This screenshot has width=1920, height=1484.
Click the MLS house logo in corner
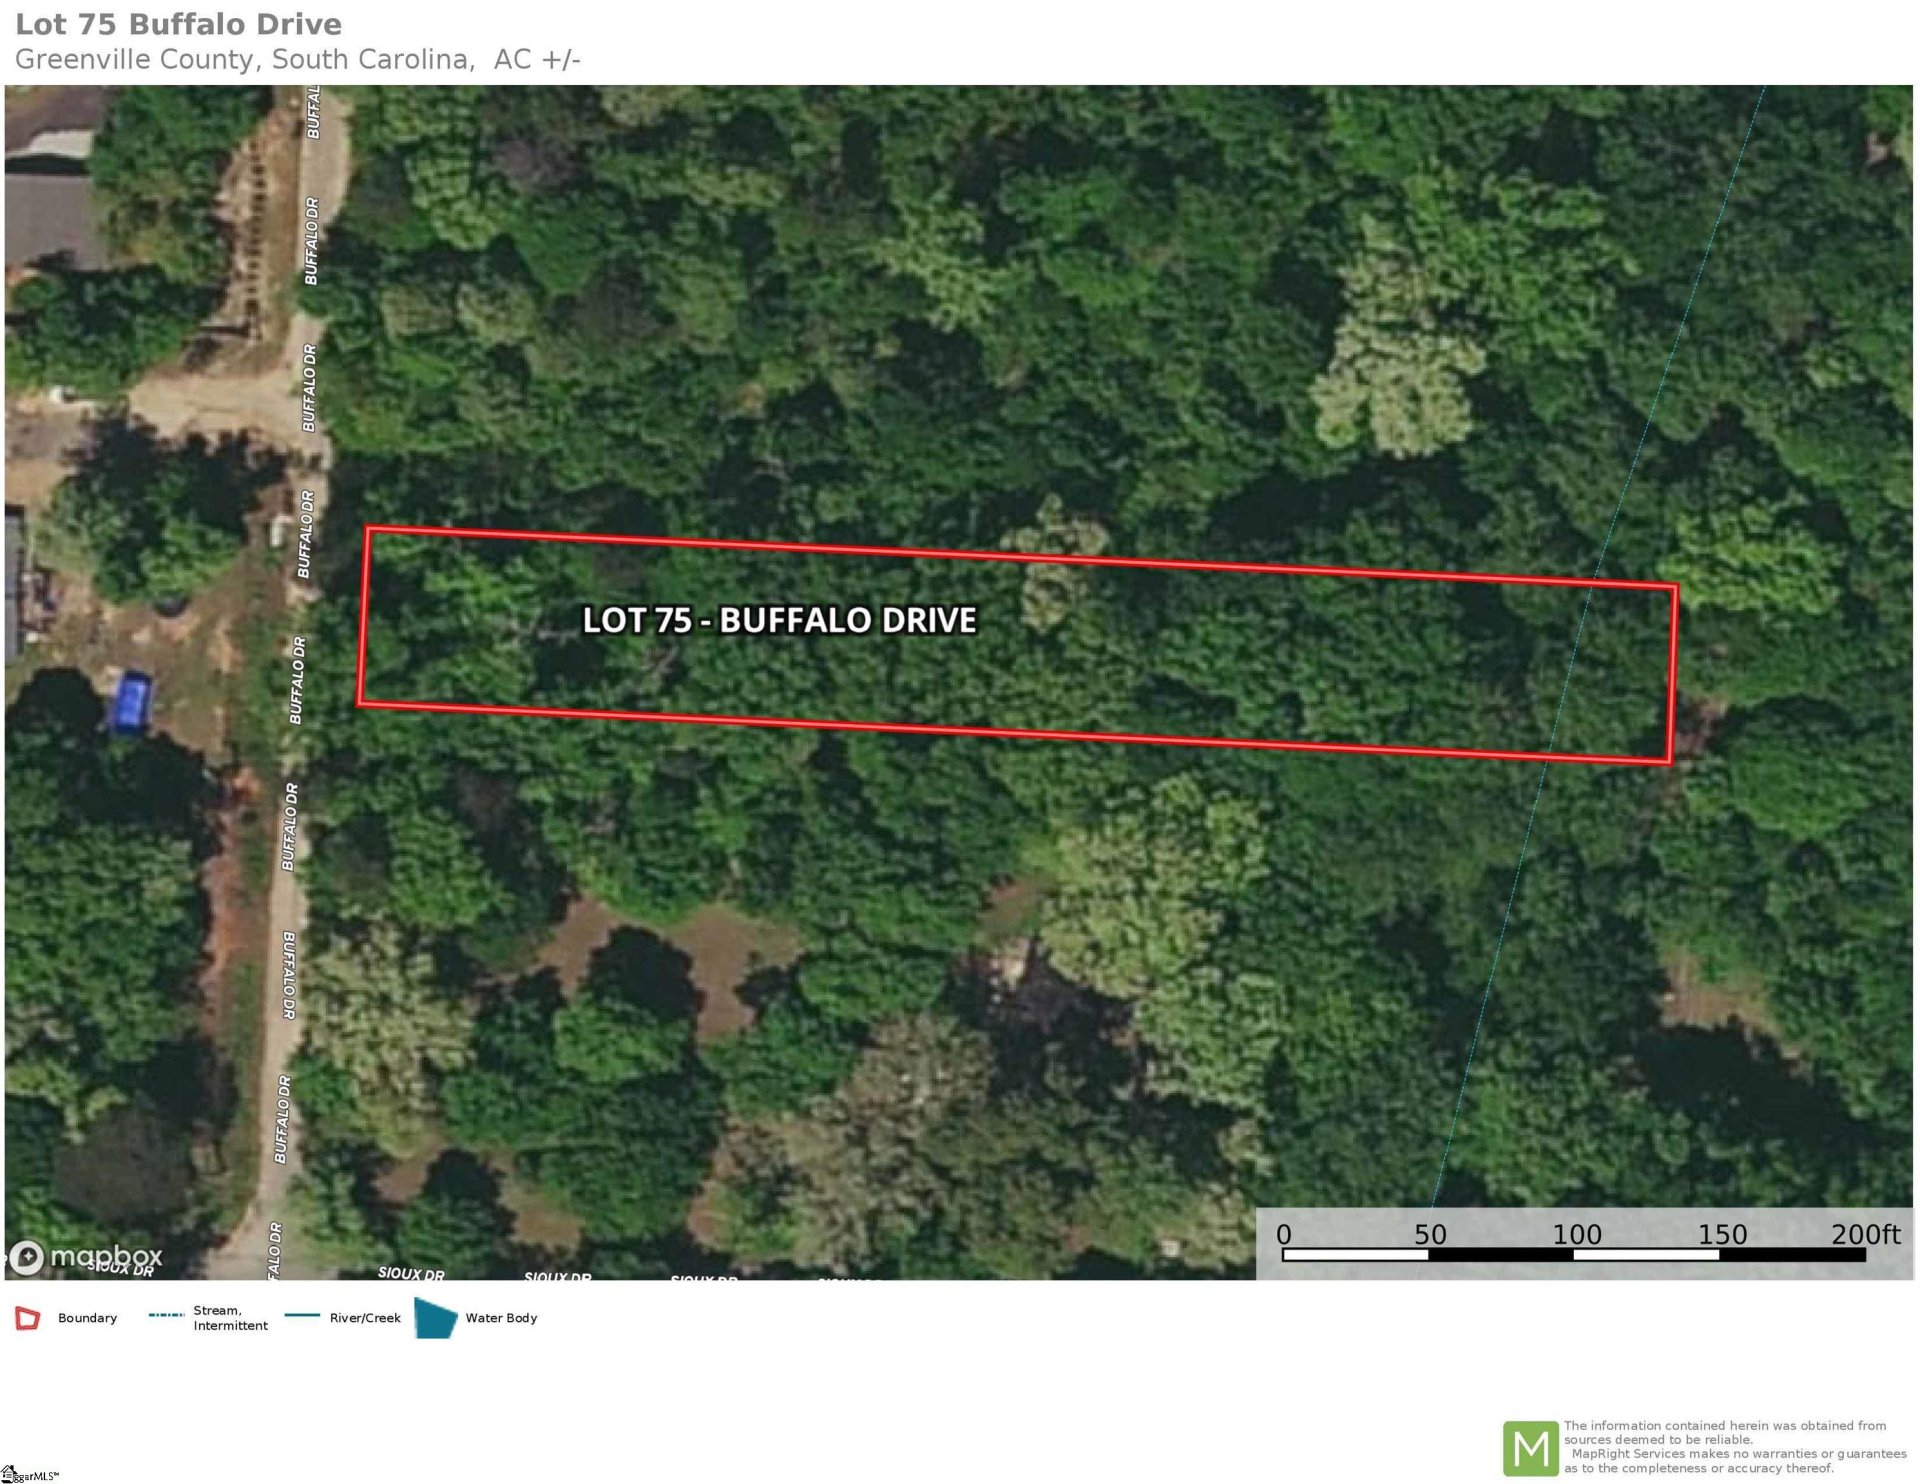pos(10,1473)
